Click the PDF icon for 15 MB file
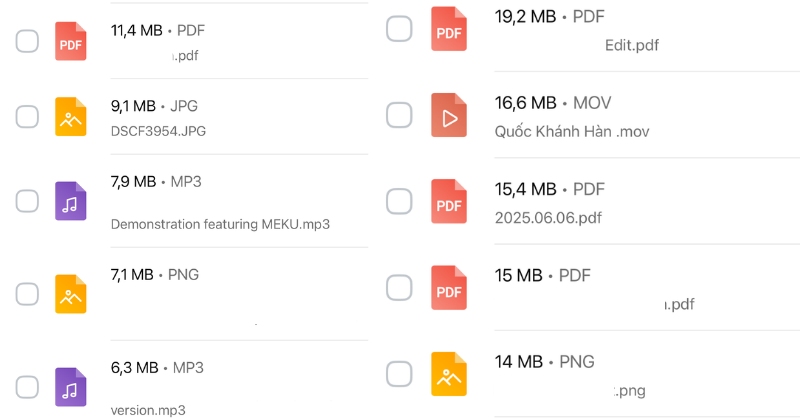This screenshot has height=418, width=800. pos(449,288)
